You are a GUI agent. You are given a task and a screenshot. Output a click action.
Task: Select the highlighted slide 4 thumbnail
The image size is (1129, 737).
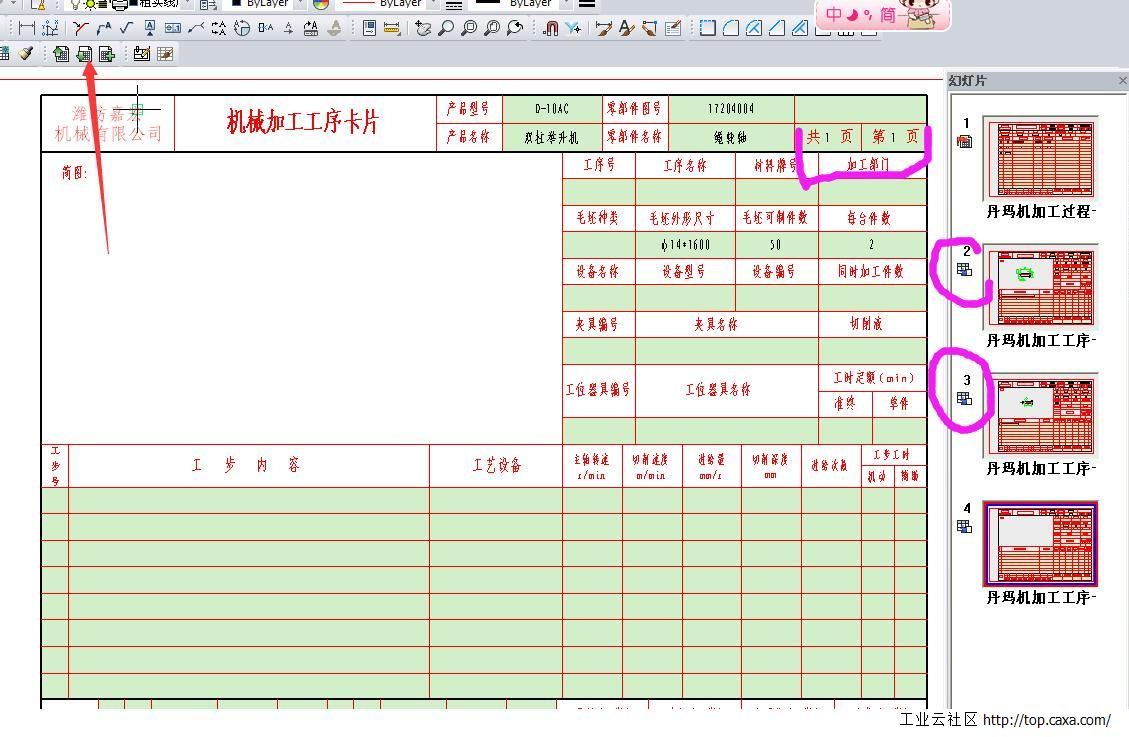(1041, 544)
